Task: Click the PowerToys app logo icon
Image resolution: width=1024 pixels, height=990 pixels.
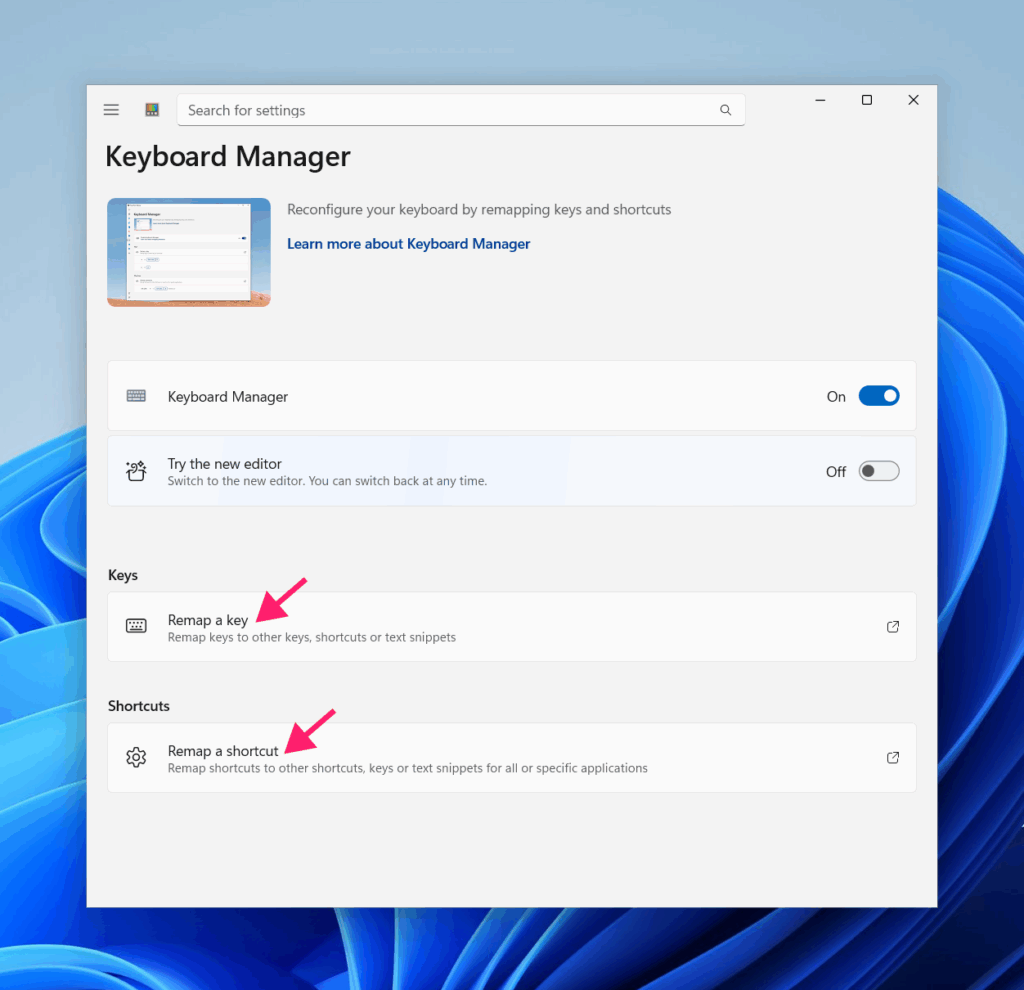Action: (152, 110)
